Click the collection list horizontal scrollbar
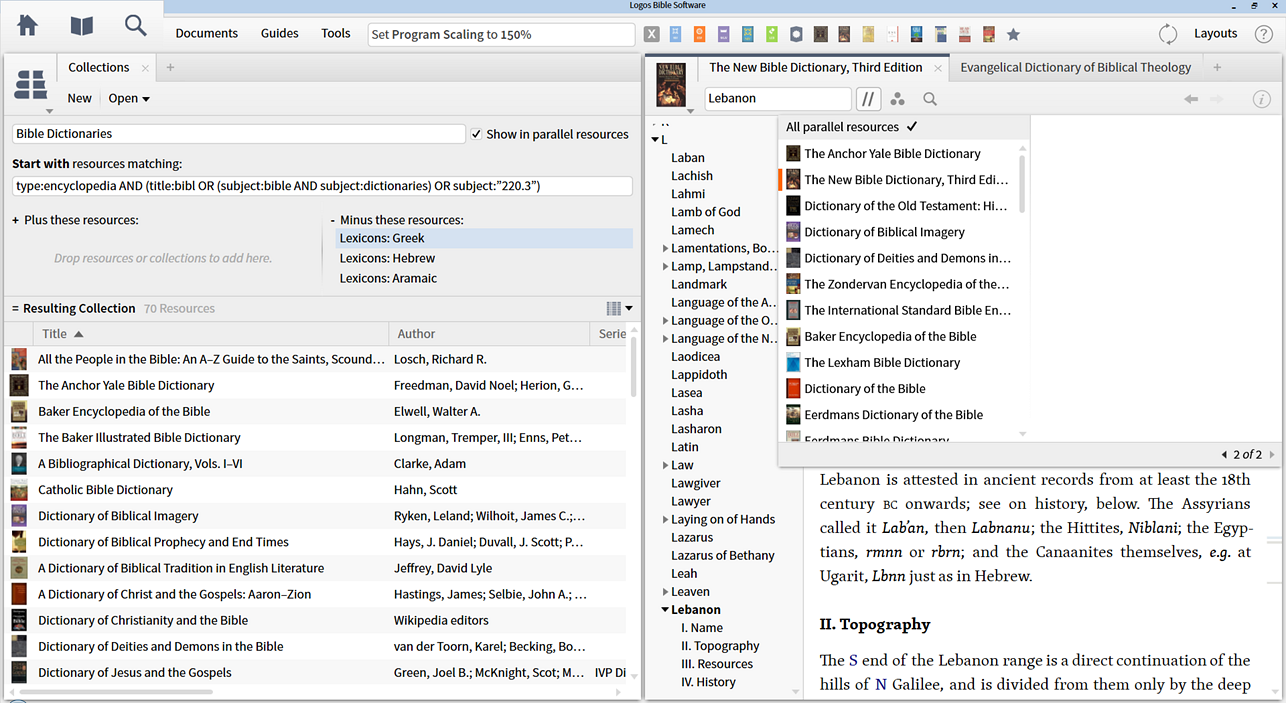Screen dimensions: 1286x703 click(114, 691)
